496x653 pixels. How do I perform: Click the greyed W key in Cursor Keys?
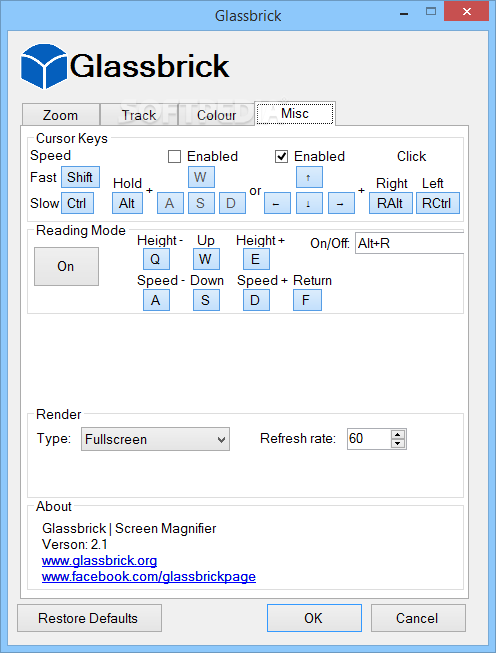tap(201, 177)
